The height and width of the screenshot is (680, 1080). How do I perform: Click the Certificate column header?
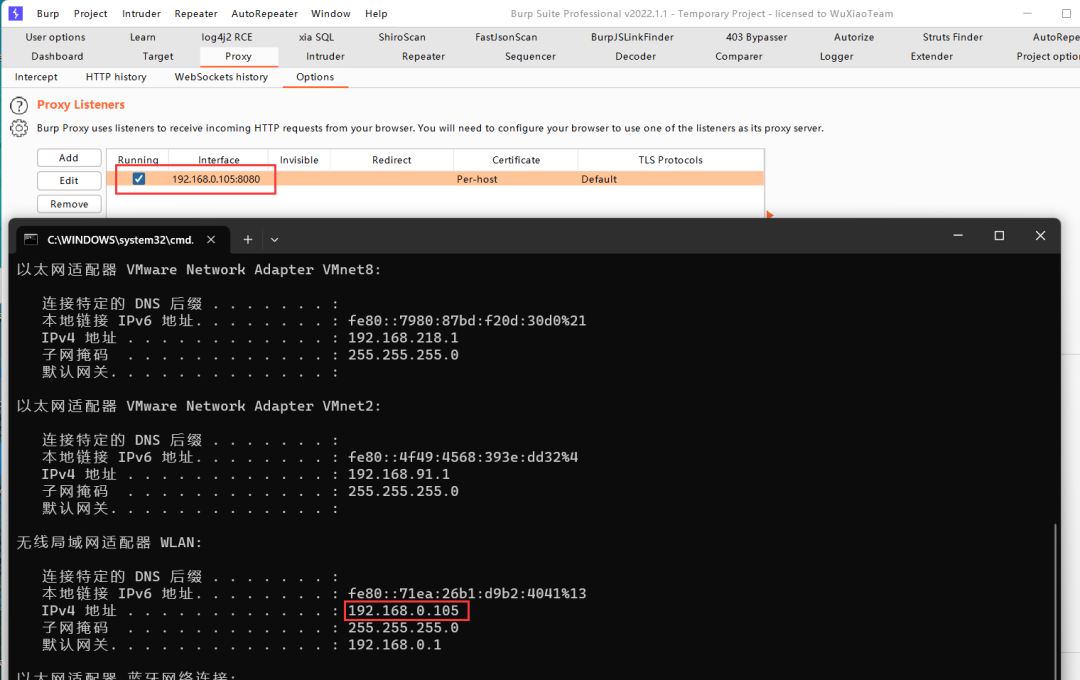pos(516,160)
